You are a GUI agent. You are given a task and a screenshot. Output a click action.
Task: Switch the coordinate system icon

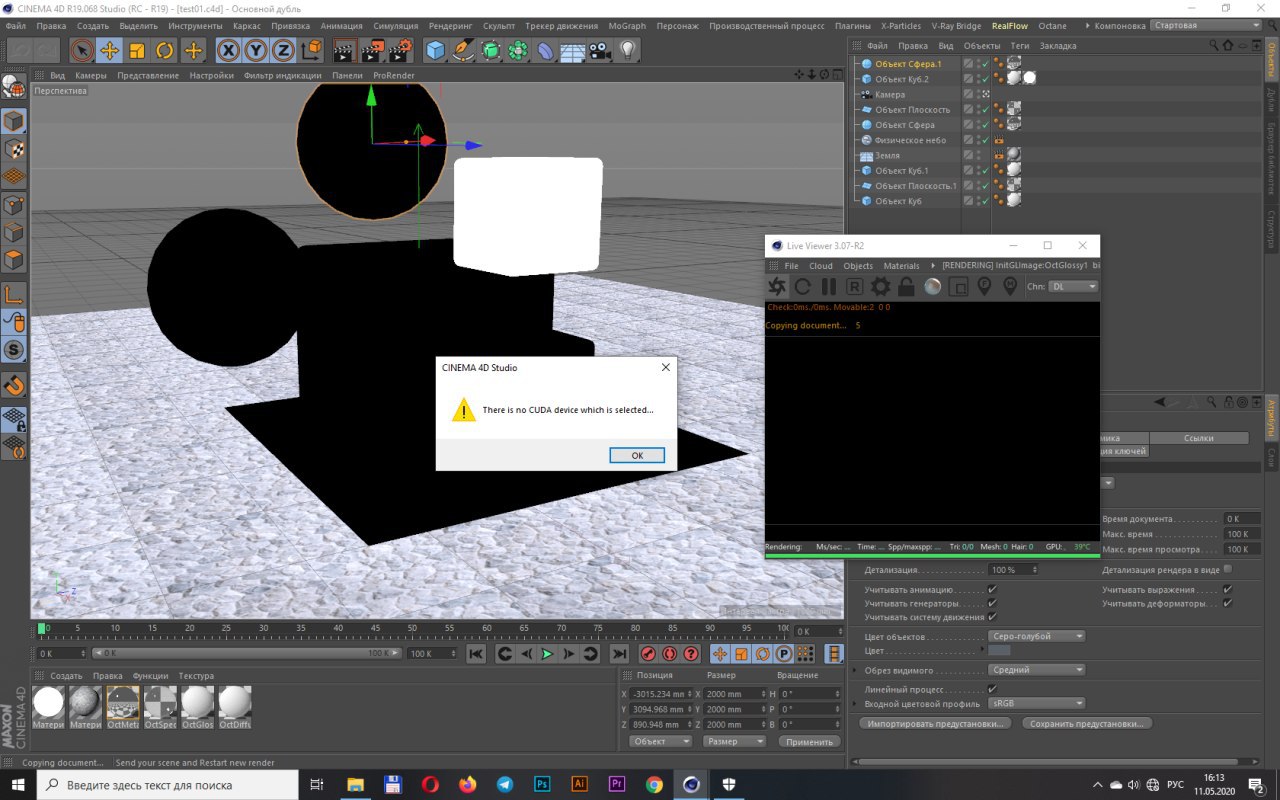[311, 50]
